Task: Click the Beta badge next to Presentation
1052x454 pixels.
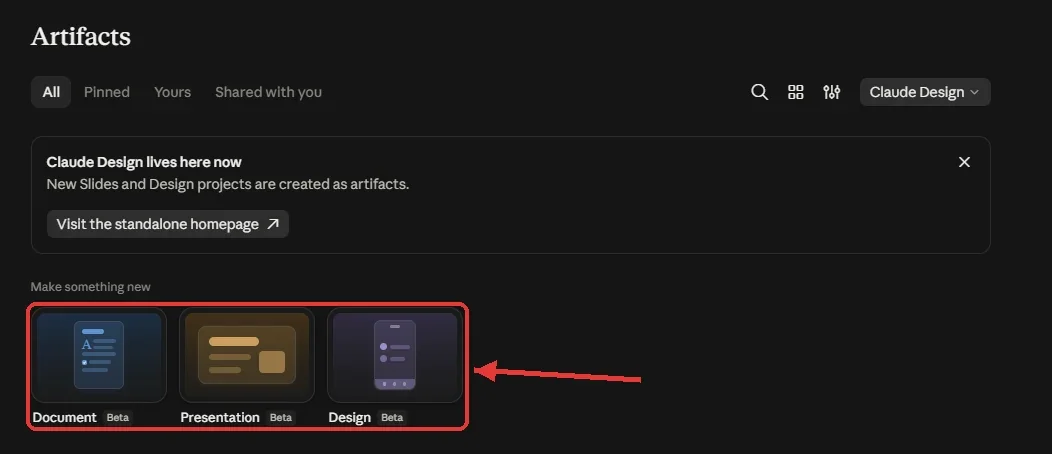Action: pyautogui.click(x=280, y=417)
